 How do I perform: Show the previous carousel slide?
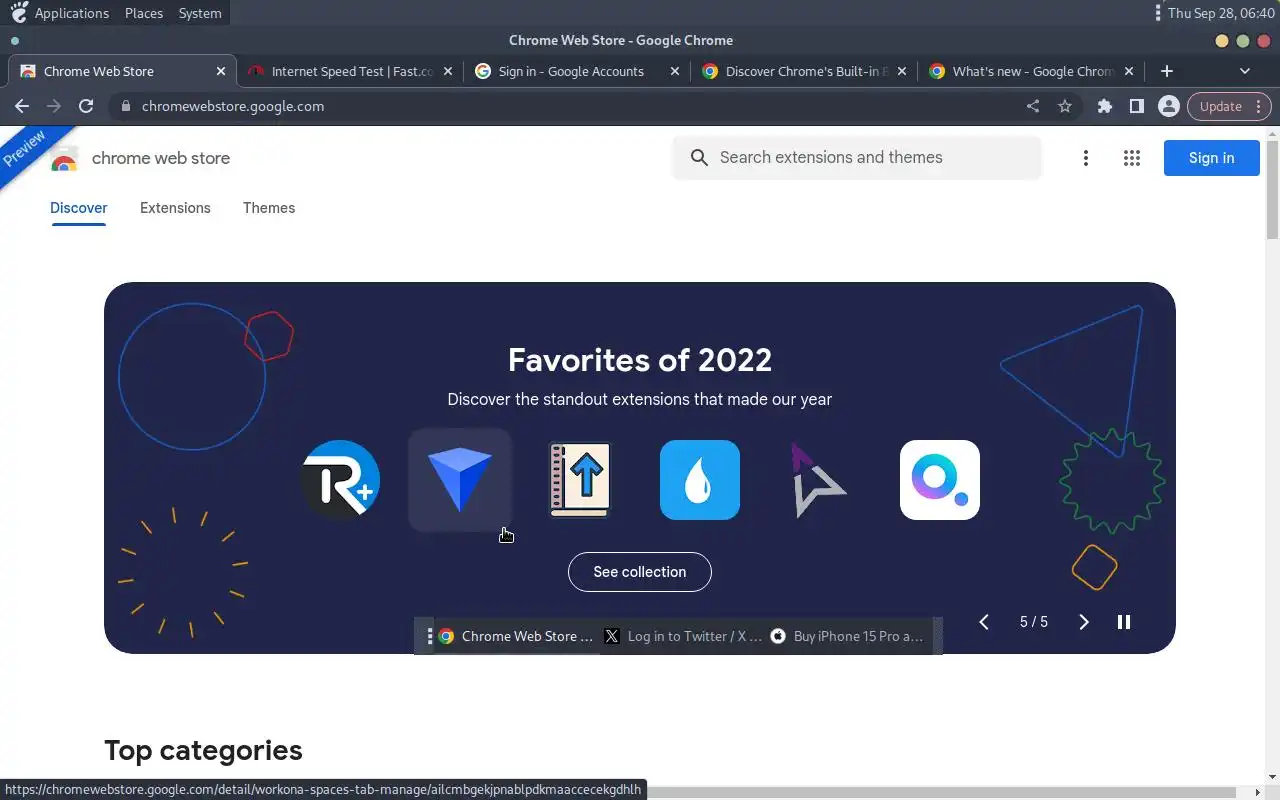tap(984, 622)
